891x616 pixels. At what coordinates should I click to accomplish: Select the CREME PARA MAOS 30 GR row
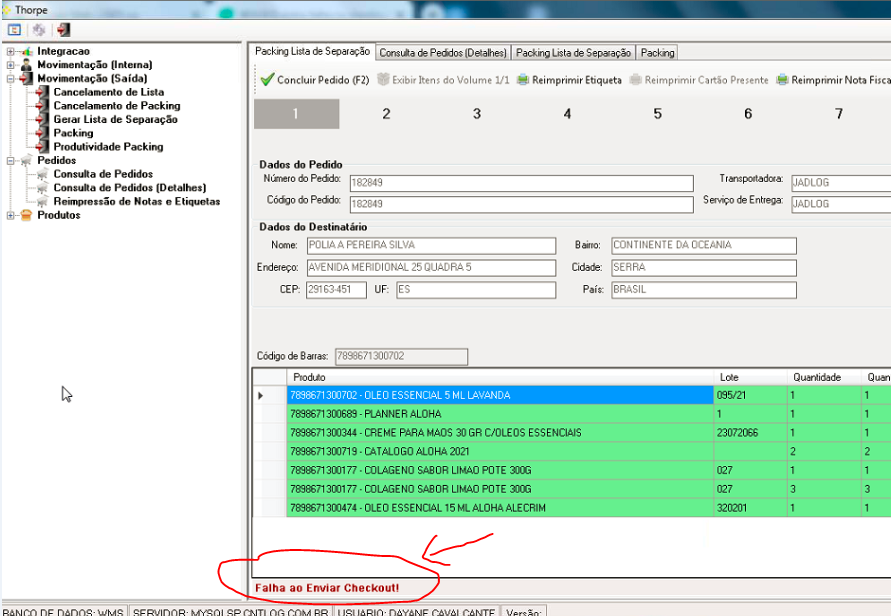571,432
